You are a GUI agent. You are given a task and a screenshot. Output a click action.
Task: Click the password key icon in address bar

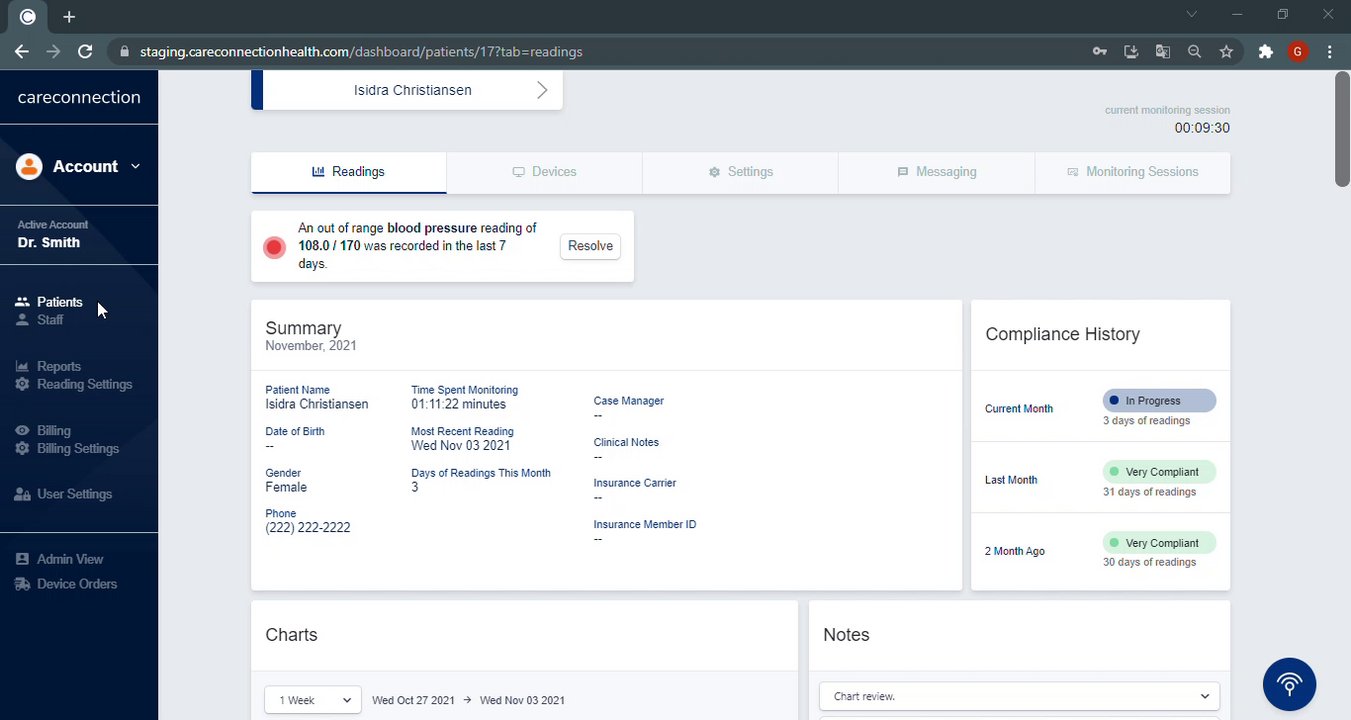pyautogui.click(x=1100, y=51)
